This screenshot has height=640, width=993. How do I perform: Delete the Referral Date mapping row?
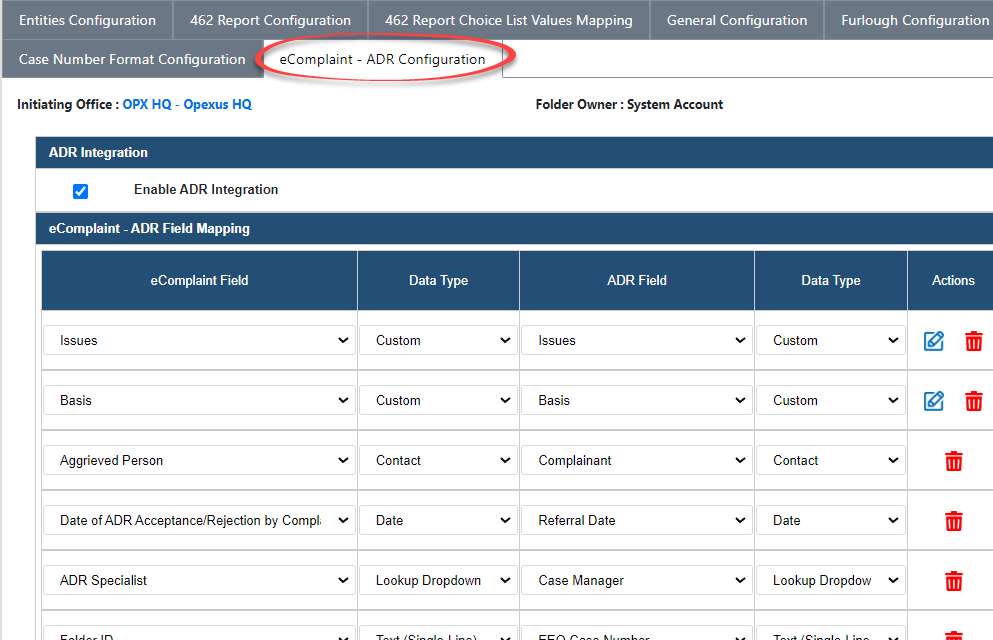click(x=954, y=521)
